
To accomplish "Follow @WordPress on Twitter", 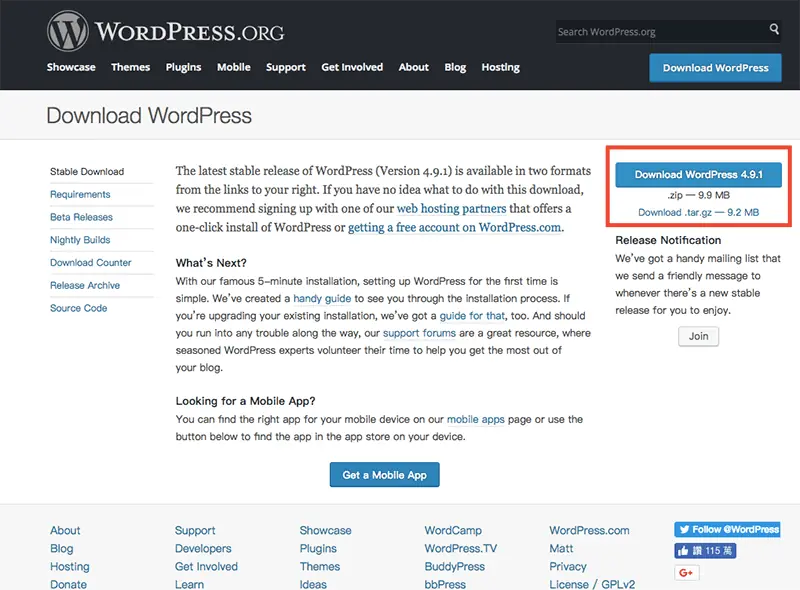I will click(727, 529).
